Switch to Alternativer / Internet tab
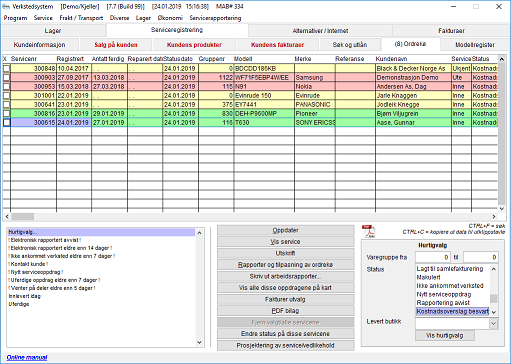This screenshot has width=511, height=364. [320, 31]
